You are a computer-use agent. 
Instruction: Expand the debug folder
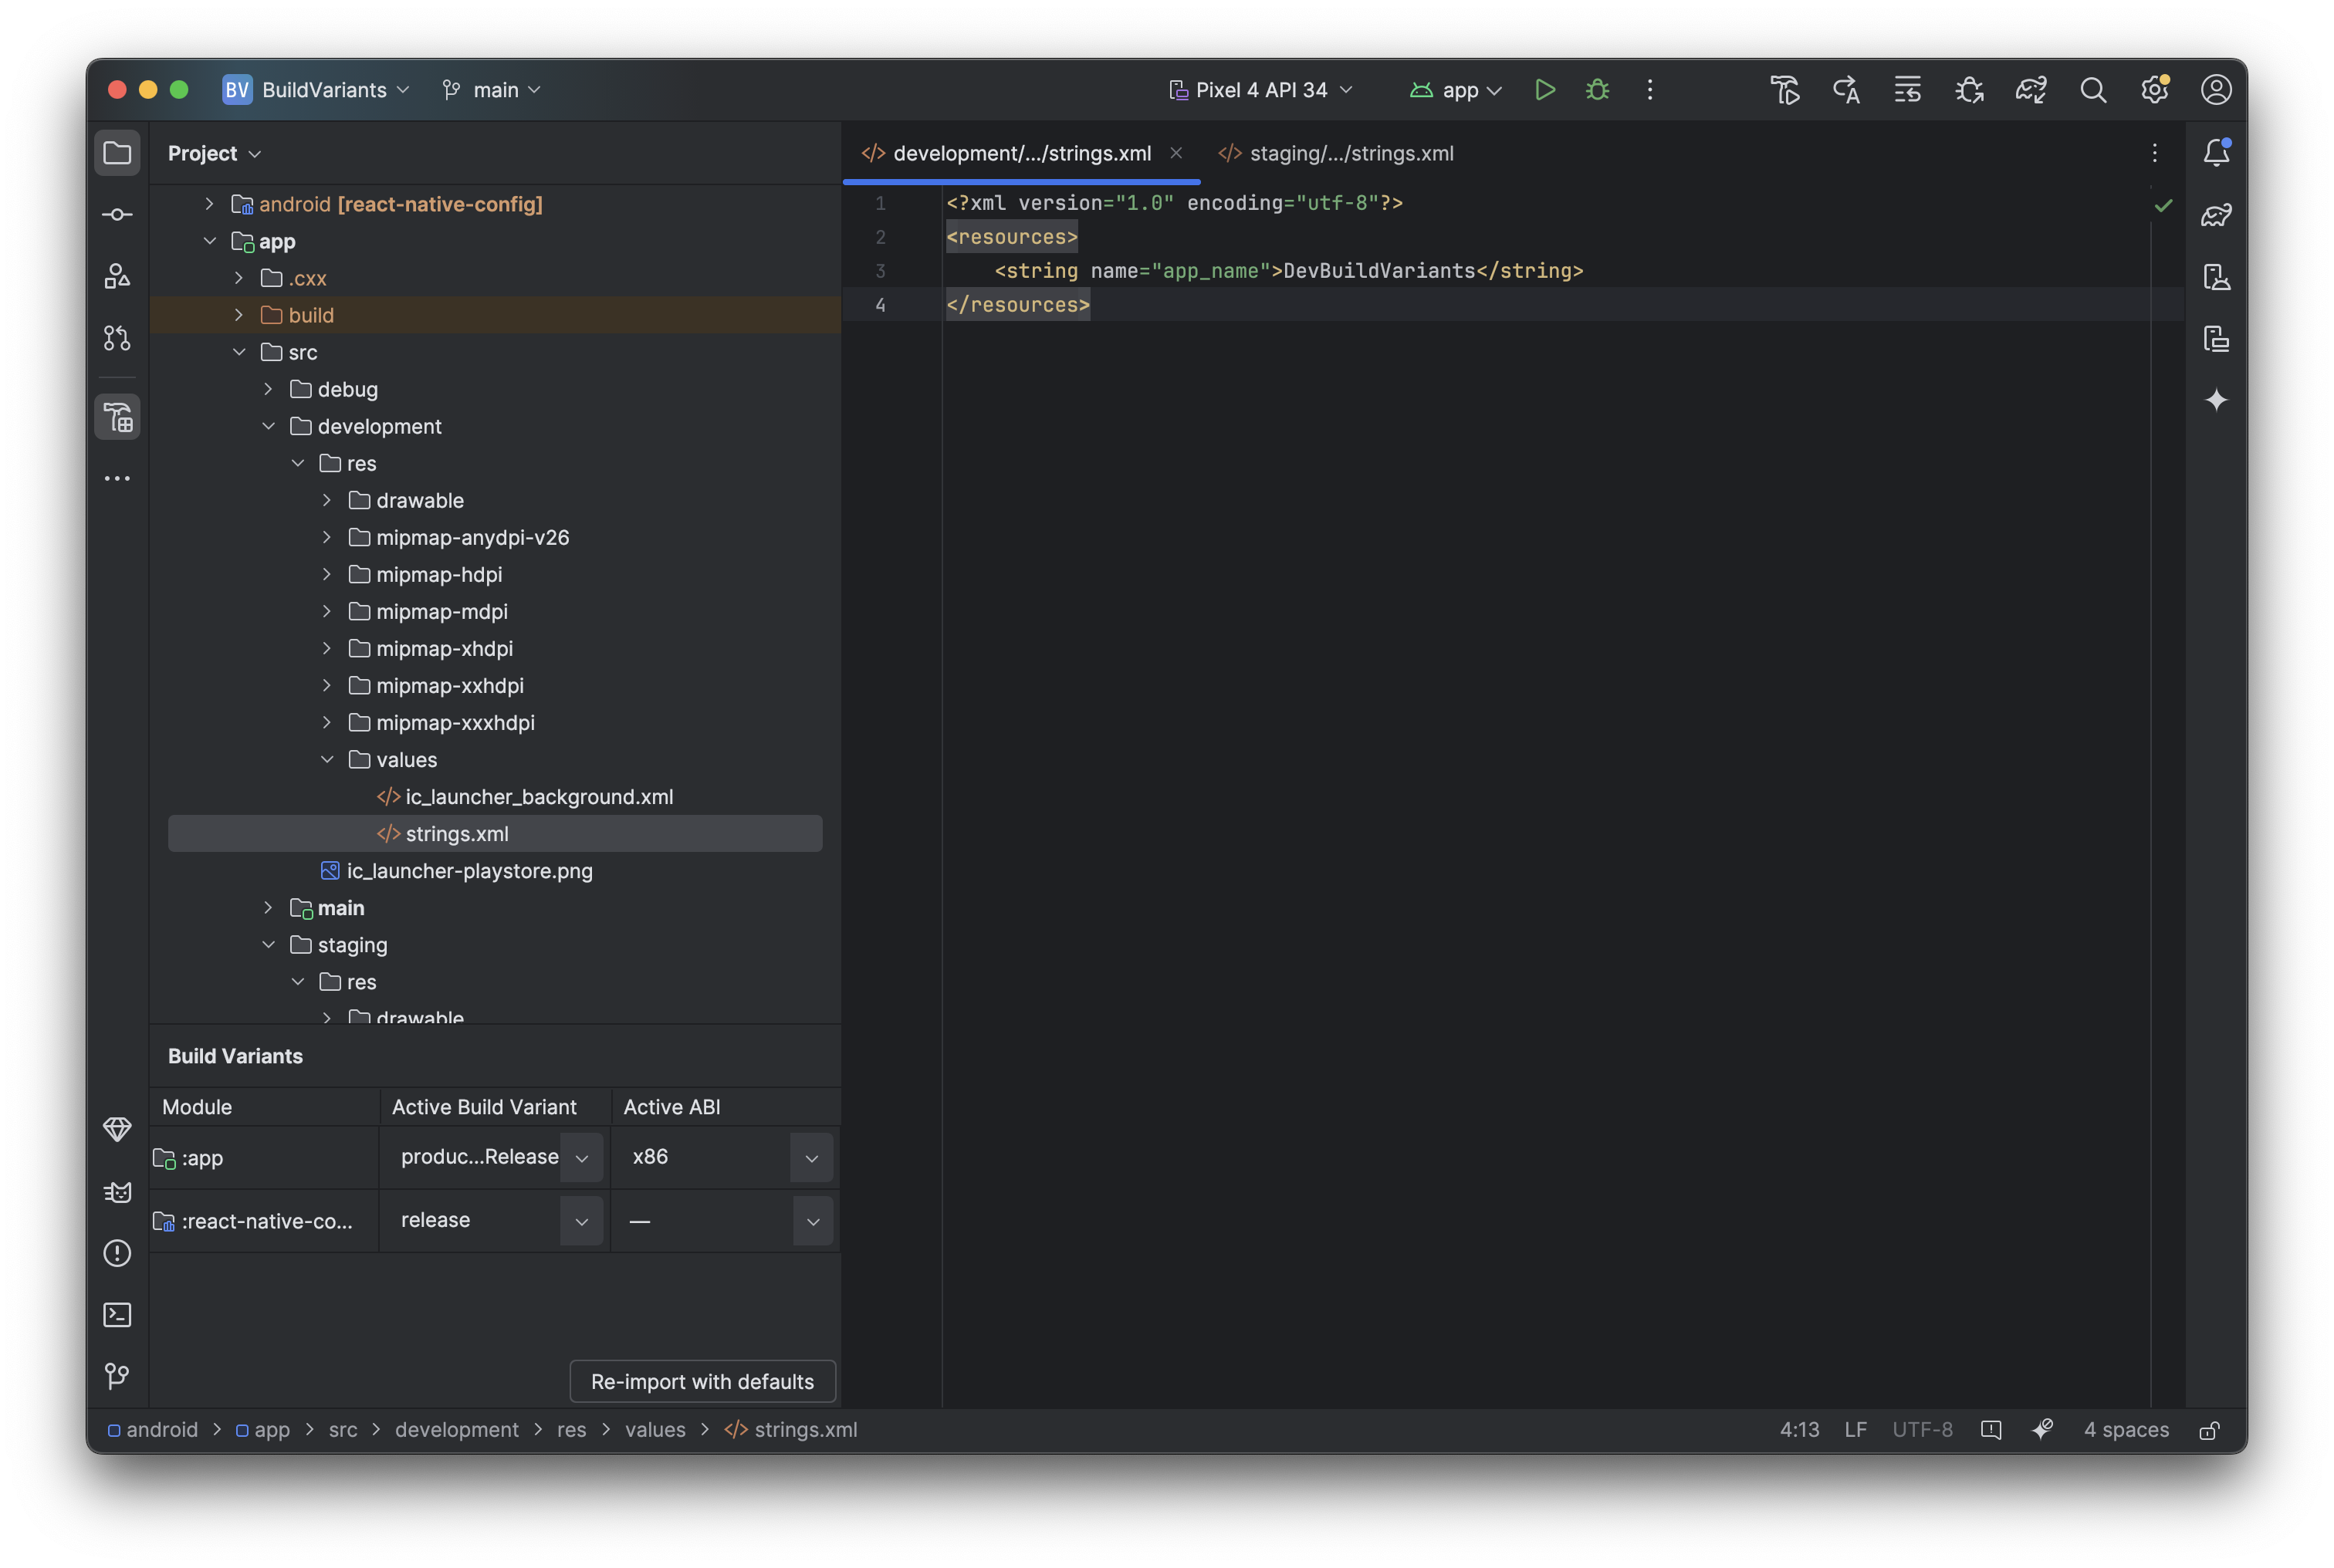pos(268,389)
